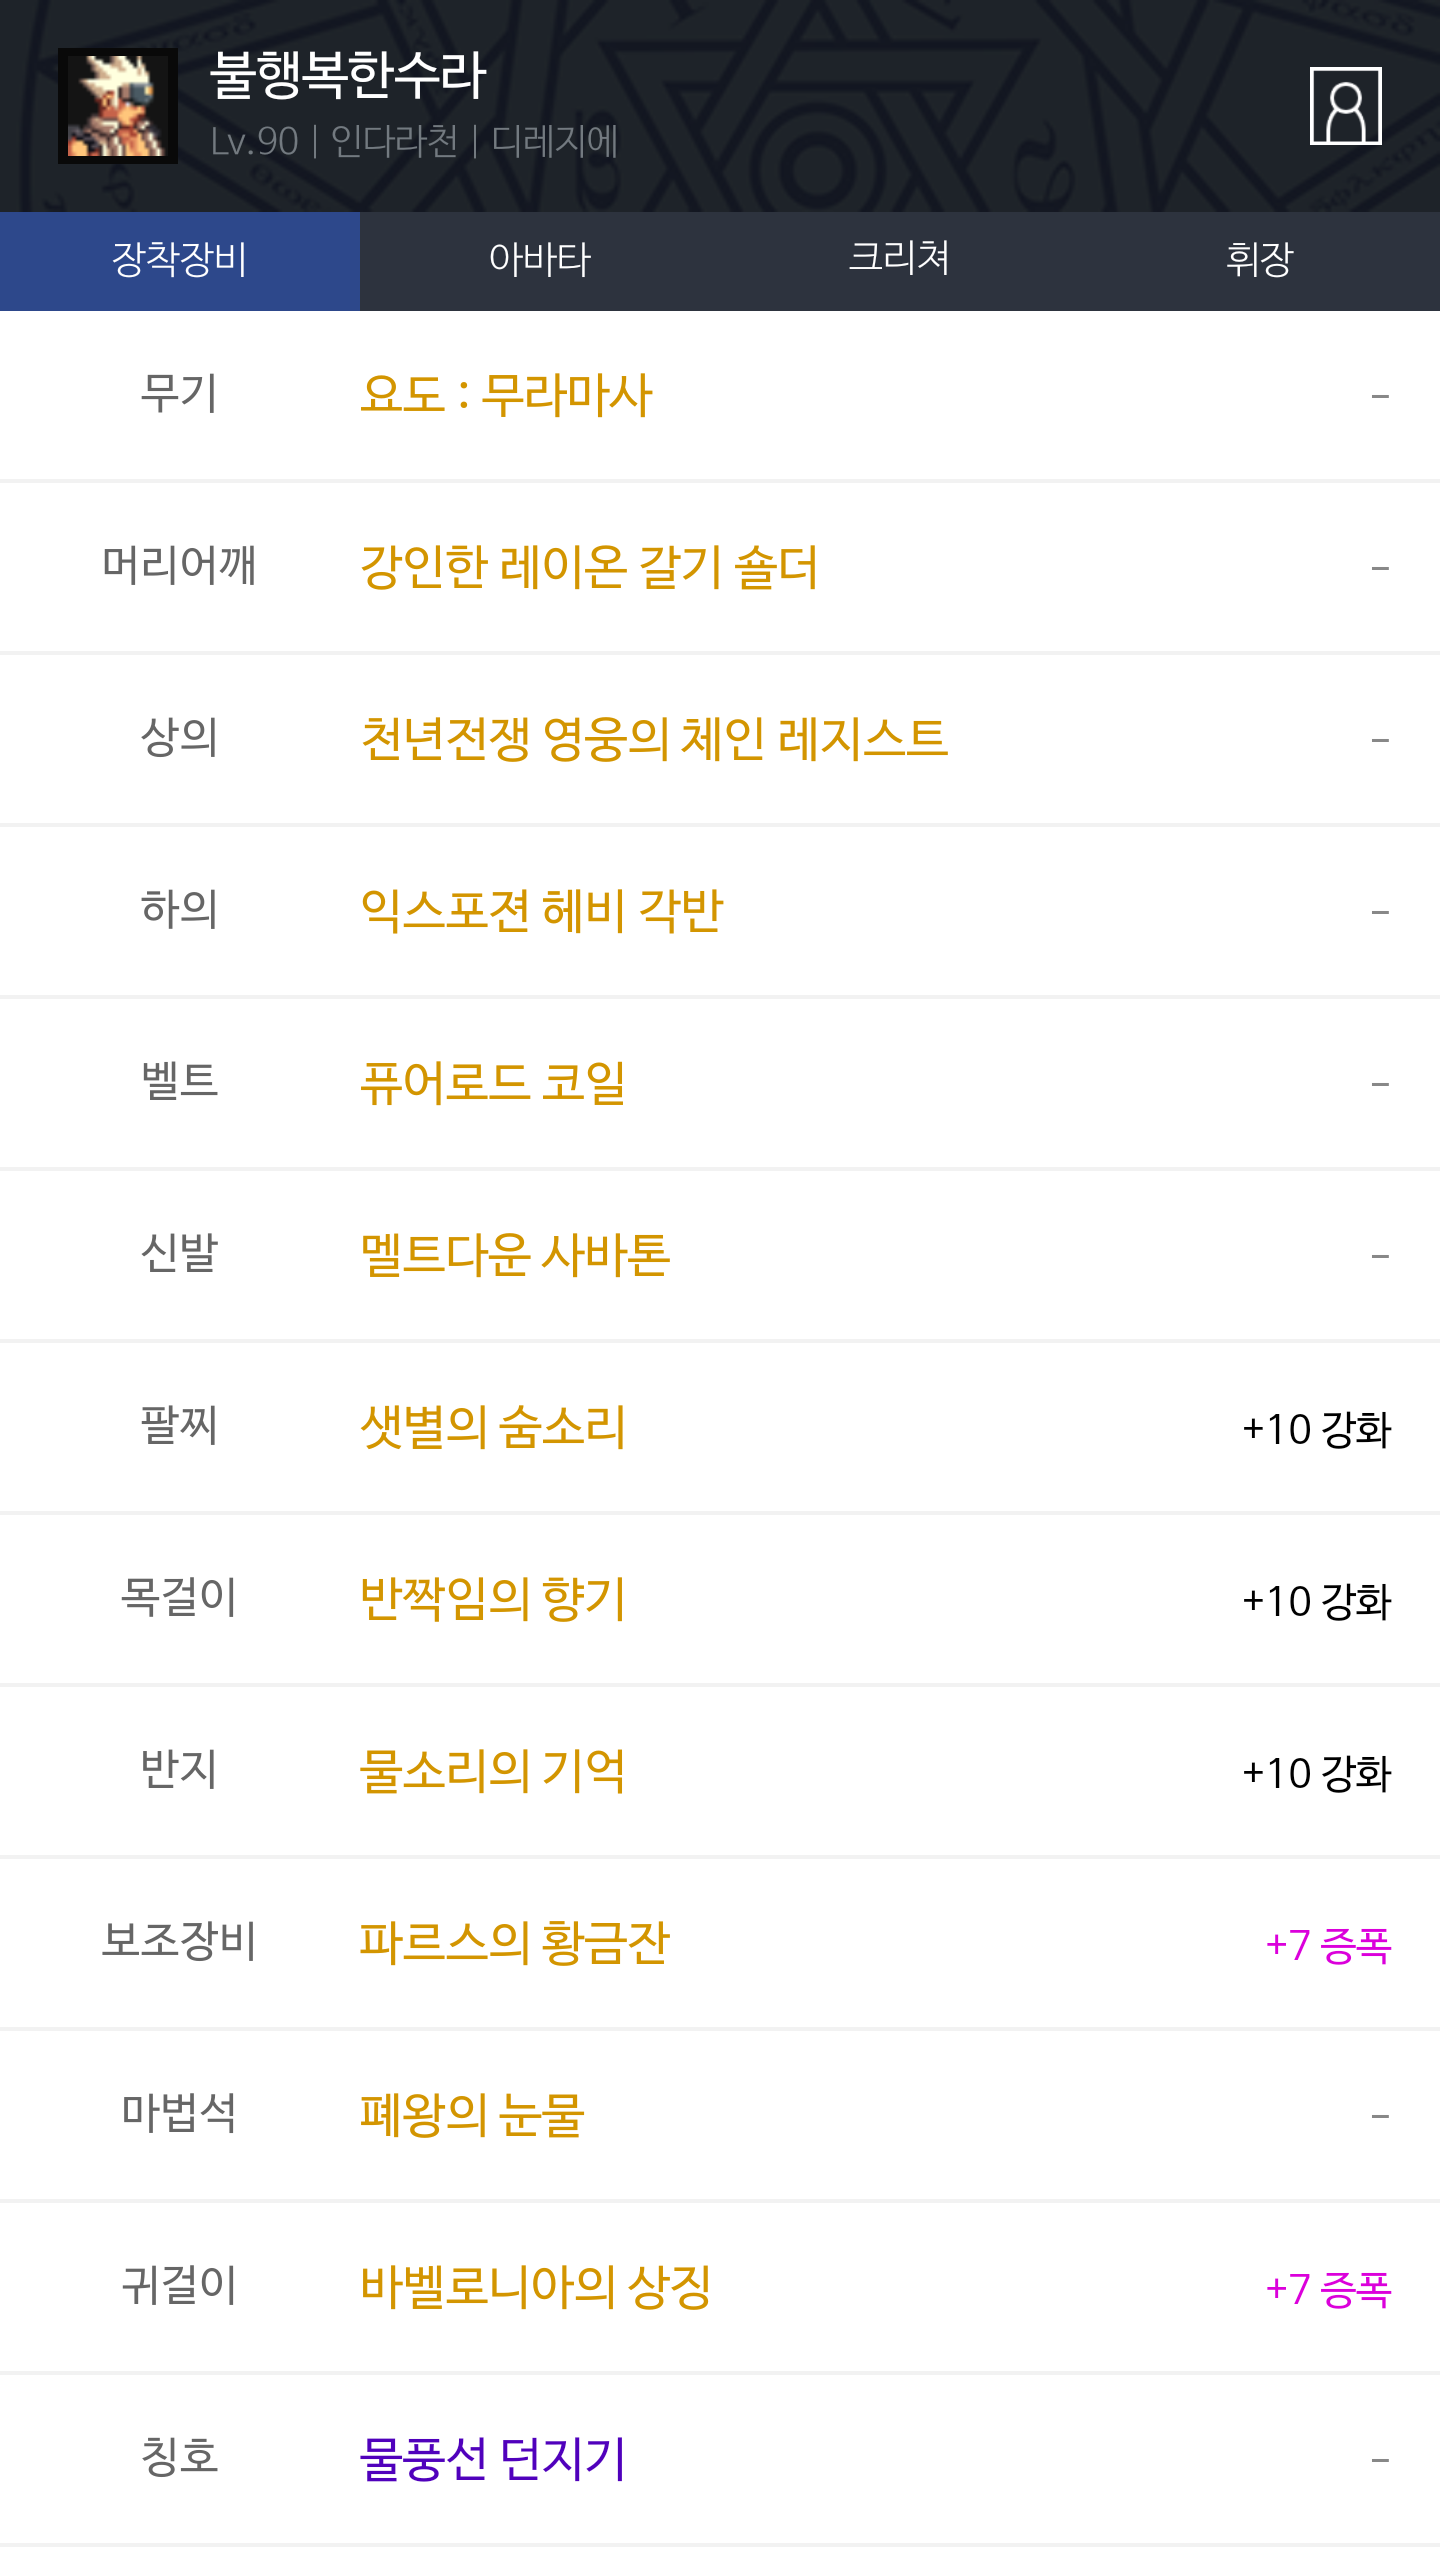Open belt item 퓨어로드 코일
This screenshot has width=1440, height=2560.
coord(493,1083)
